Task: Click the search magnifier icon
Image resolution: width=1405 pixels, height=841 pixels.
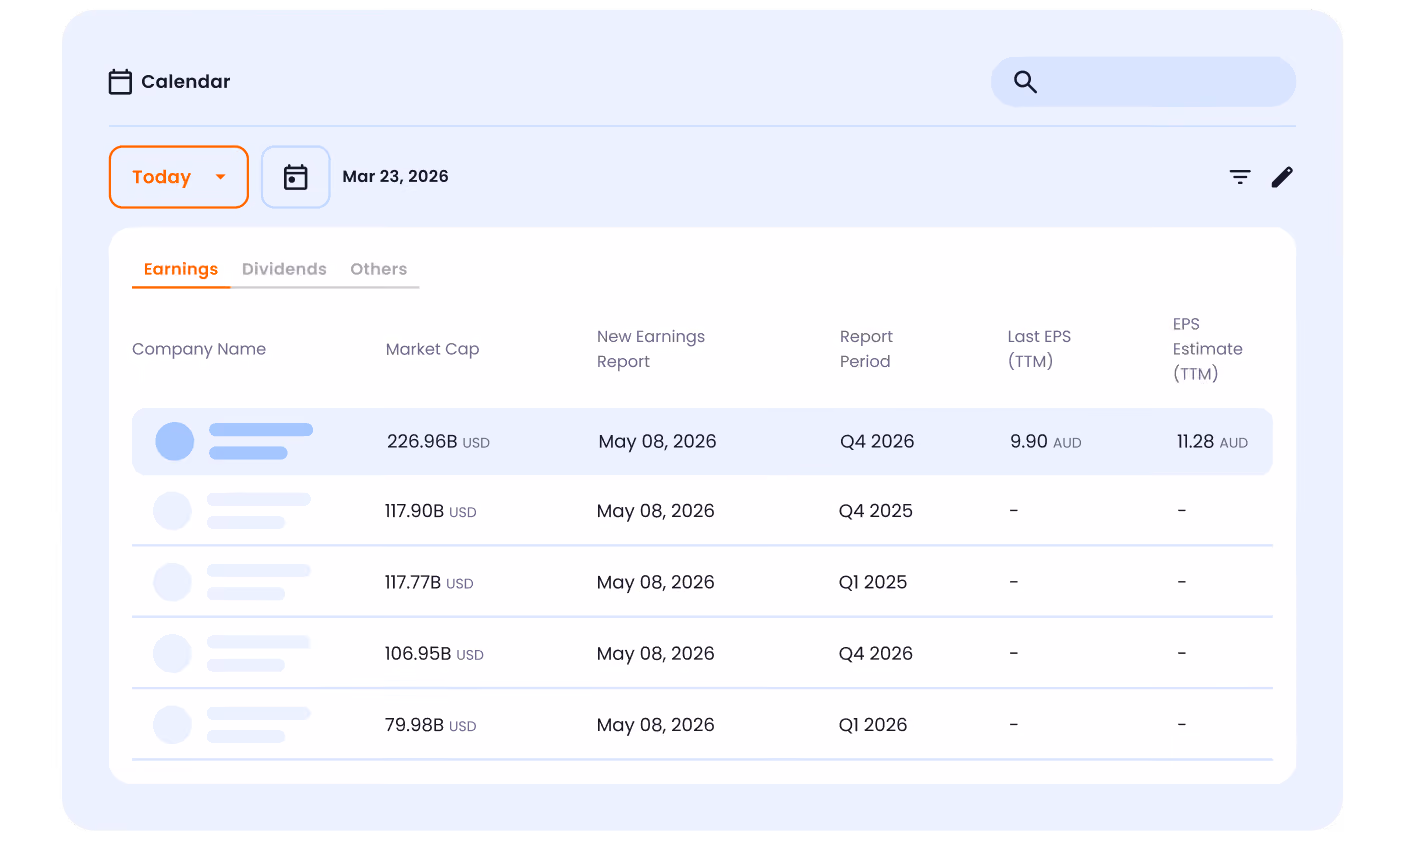Action: click(x=1025, y=82)
